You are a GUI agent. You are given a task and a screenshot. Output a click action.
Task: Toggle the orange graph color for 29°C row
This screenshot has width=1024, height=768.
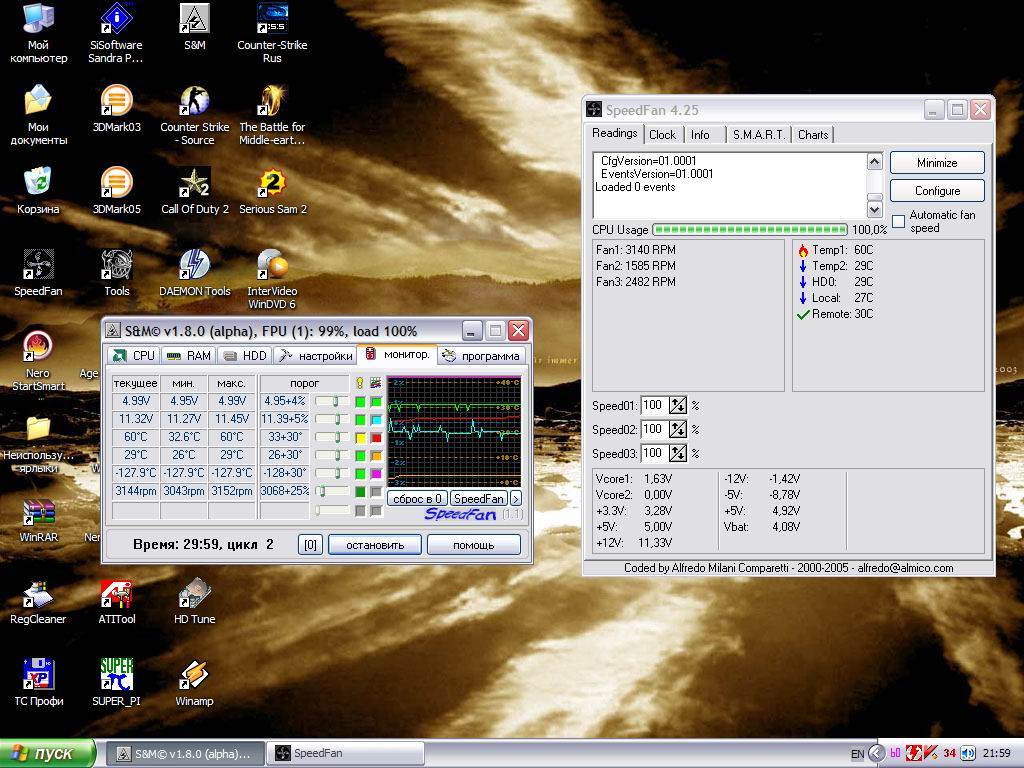coord(376,455)
